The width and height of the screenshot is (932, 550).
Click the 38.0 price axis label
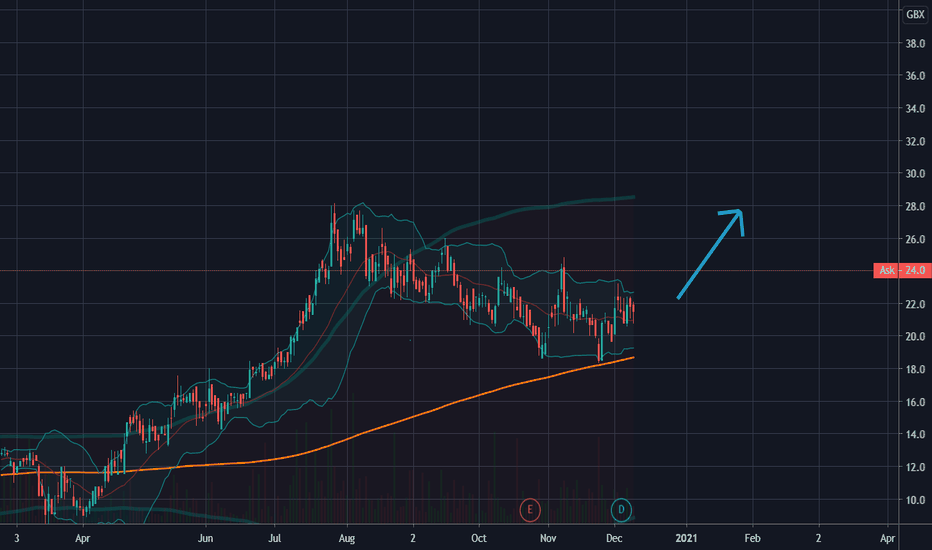[915, 43]
